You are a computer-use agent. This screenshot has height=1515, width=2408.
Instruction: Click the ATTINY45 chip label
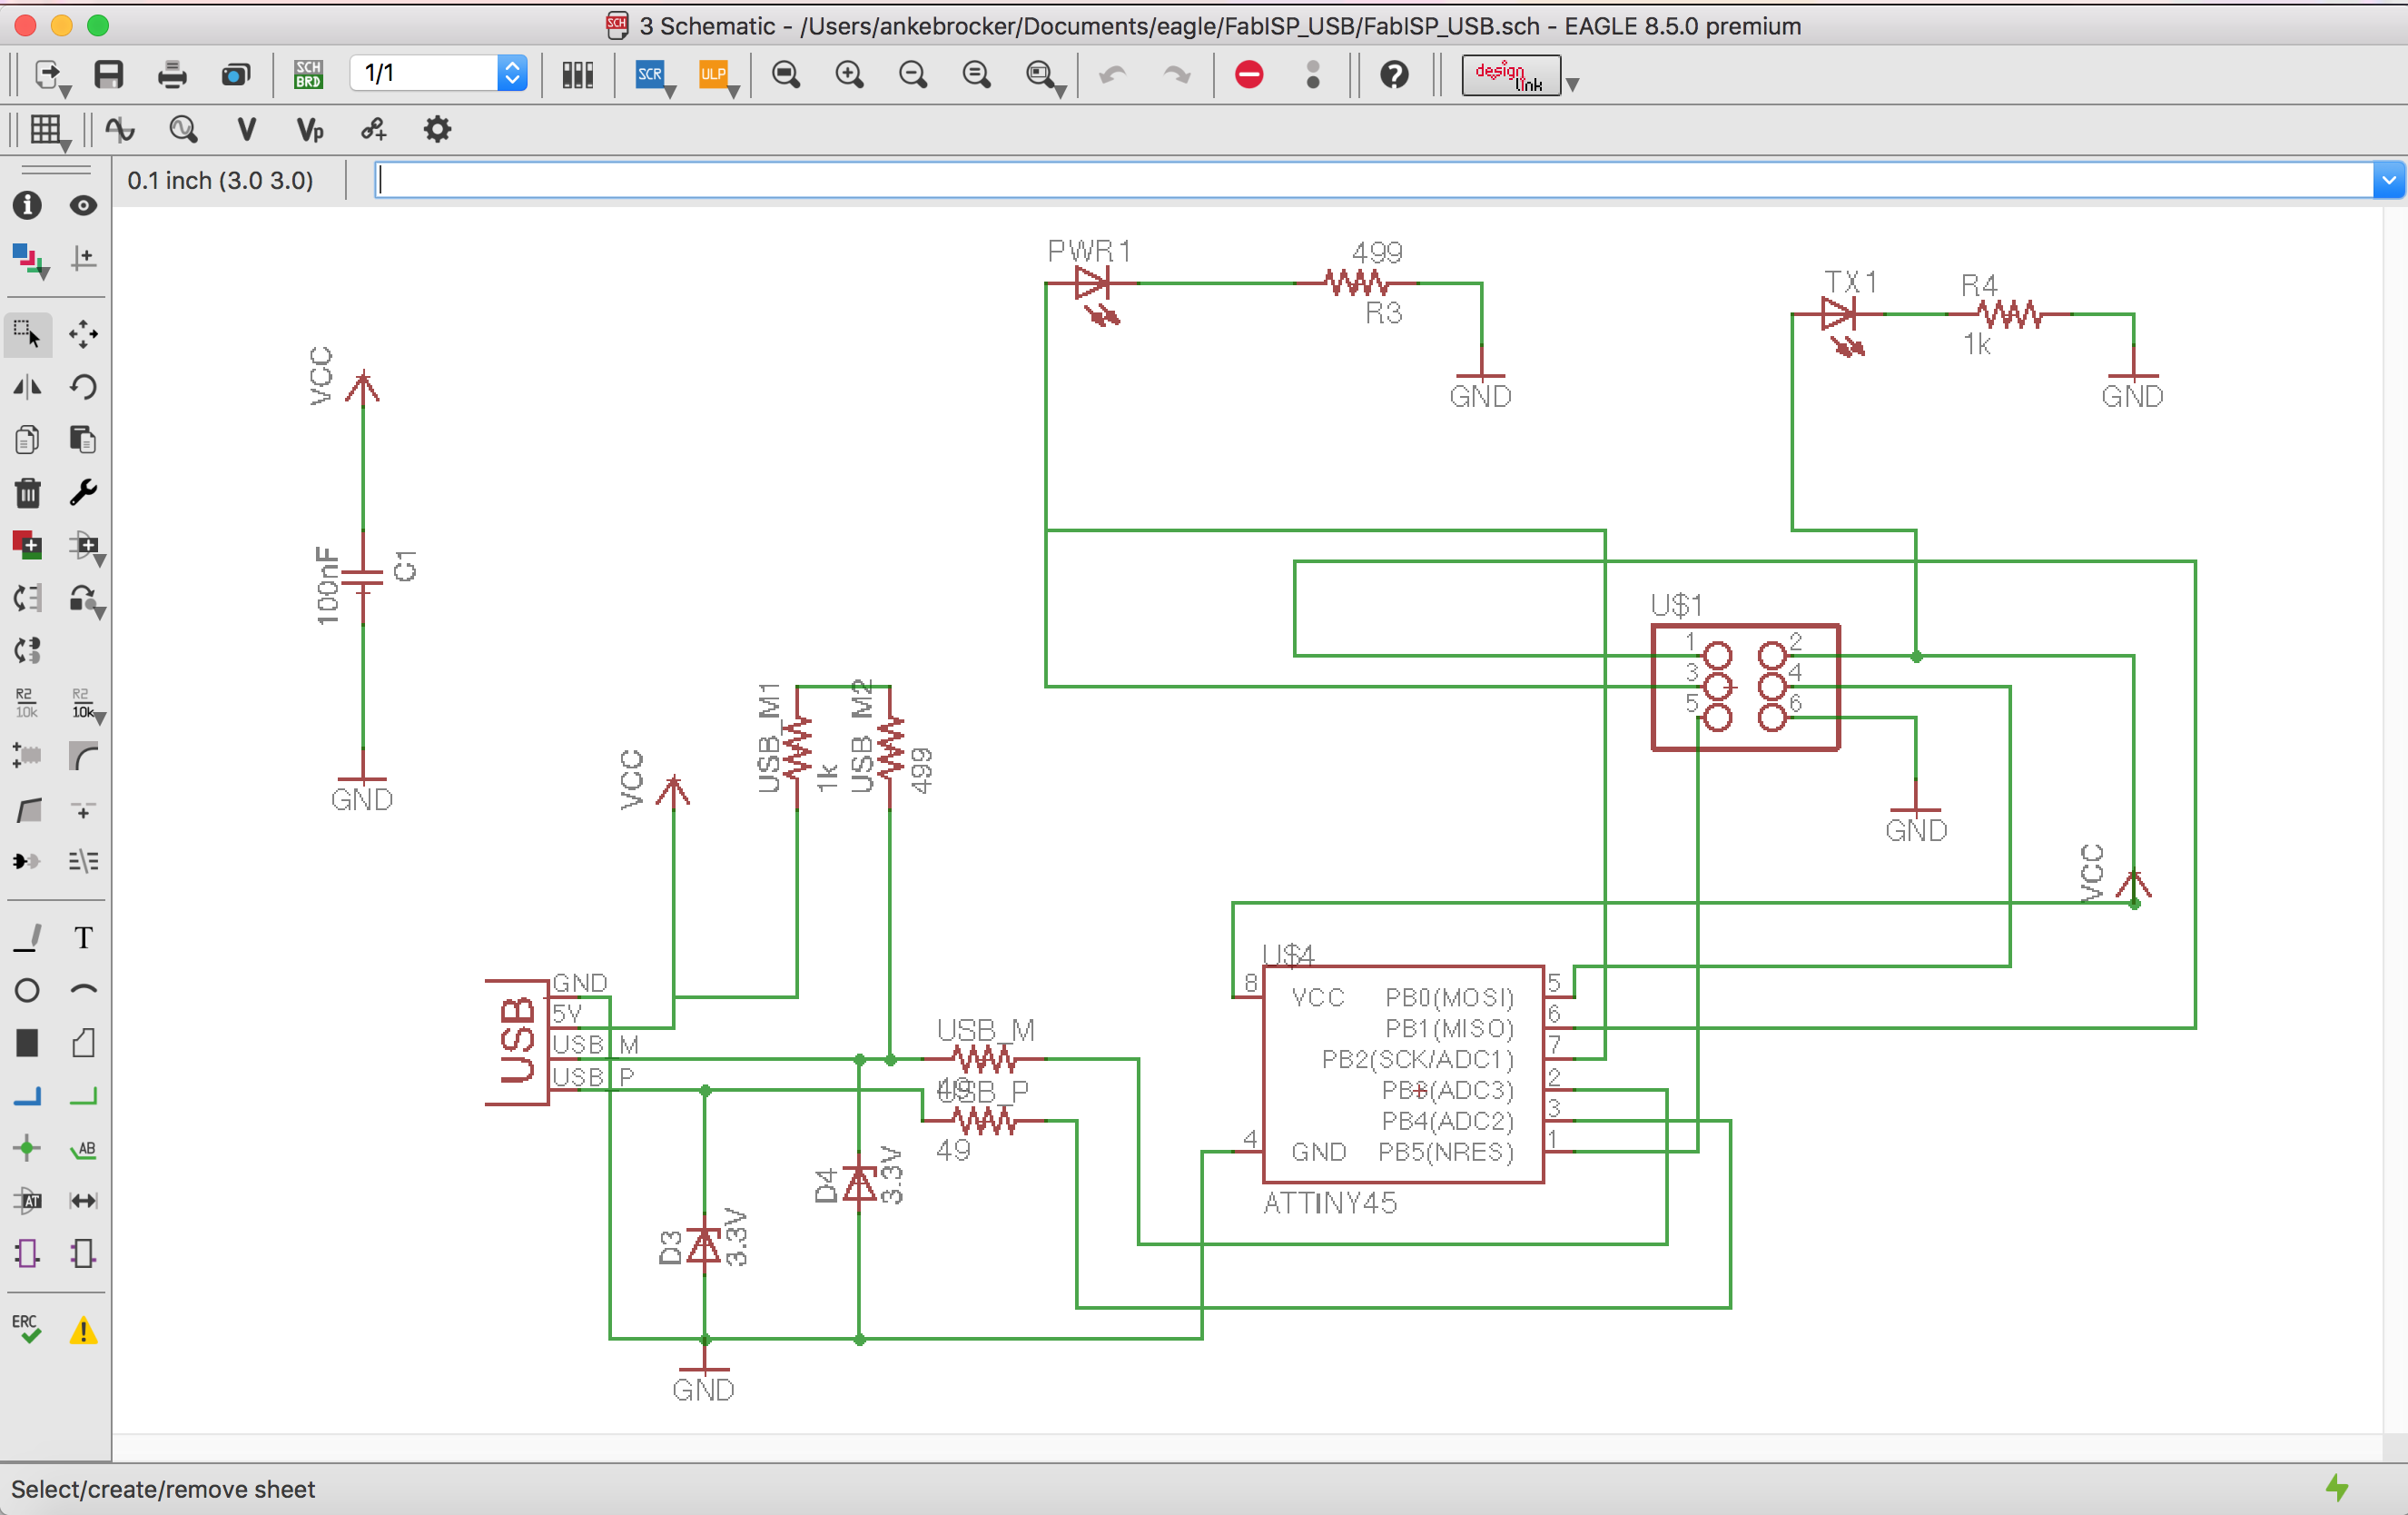point(1330,1203)
